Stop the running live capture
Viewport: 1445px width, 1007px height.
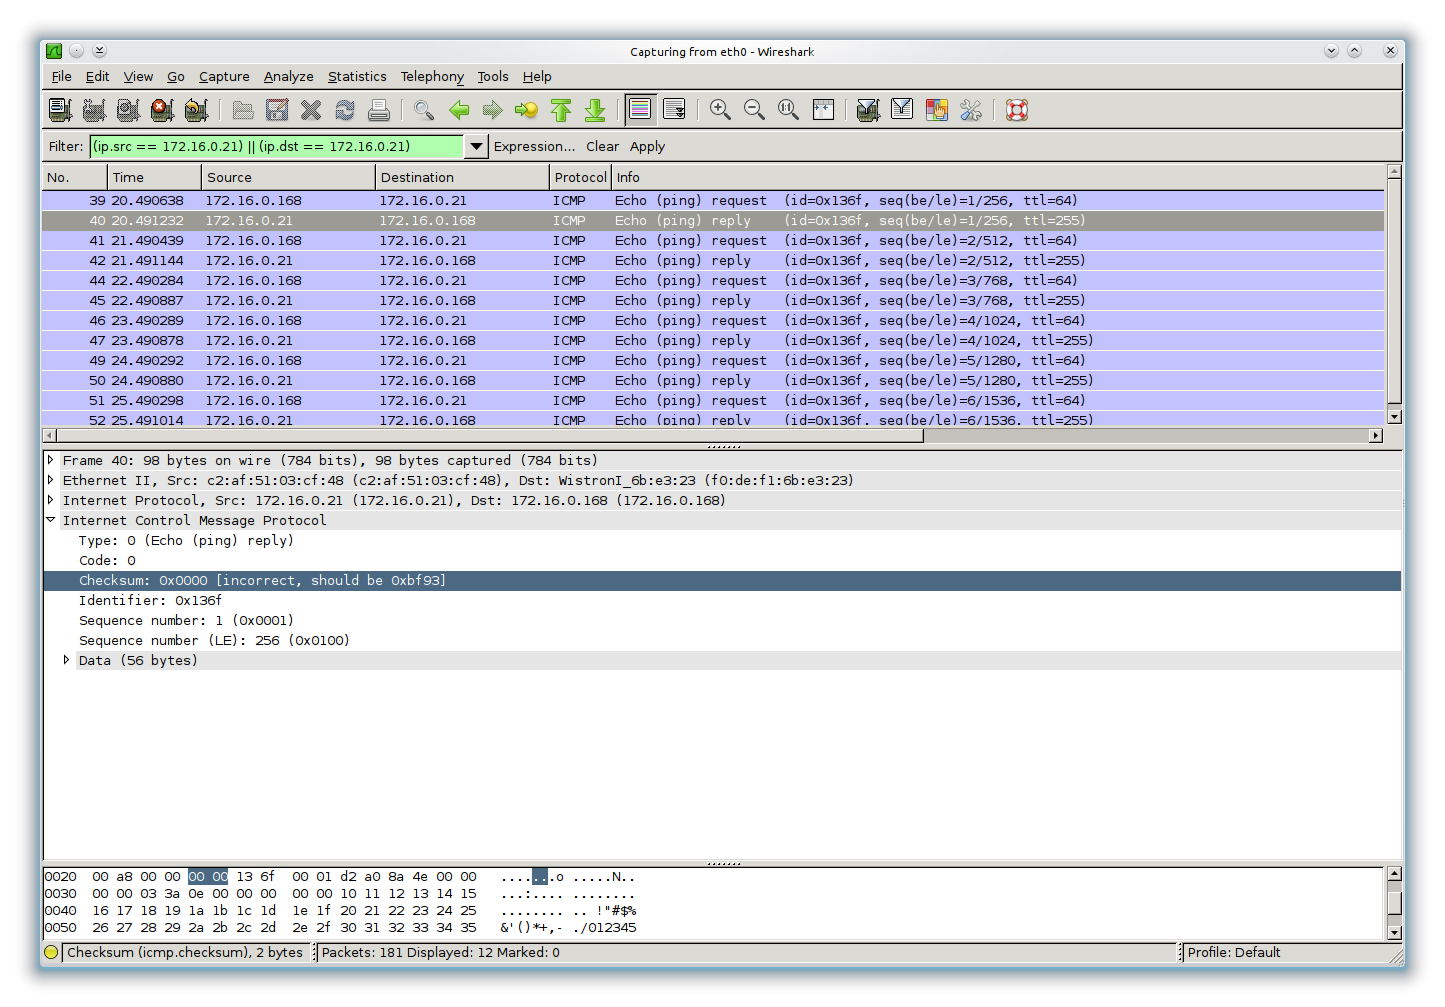tap(162, 110)
